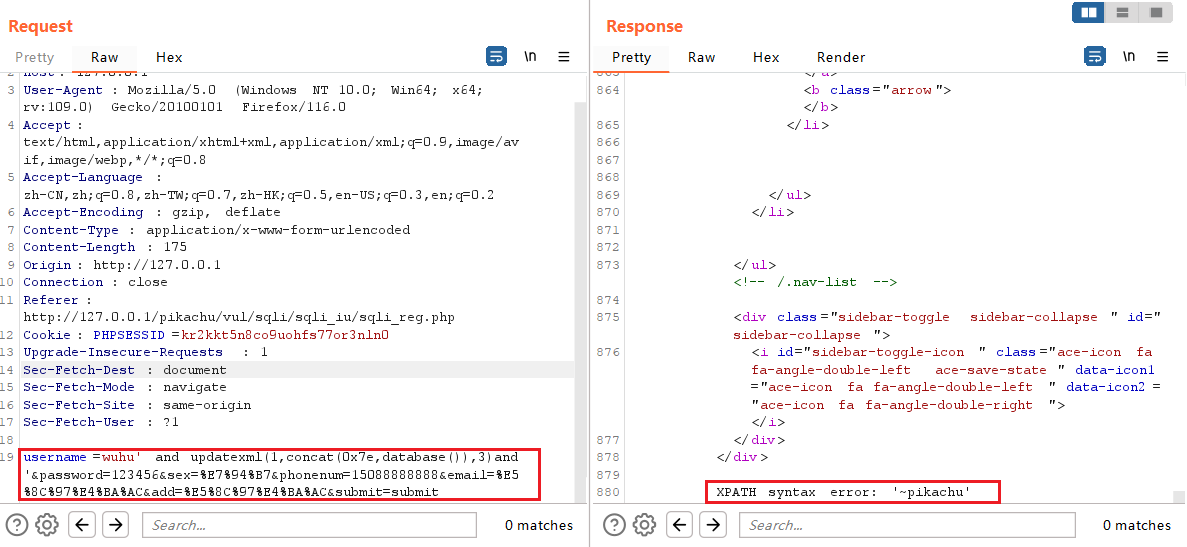Select combined tabbed layout view

coord(1156,12)
